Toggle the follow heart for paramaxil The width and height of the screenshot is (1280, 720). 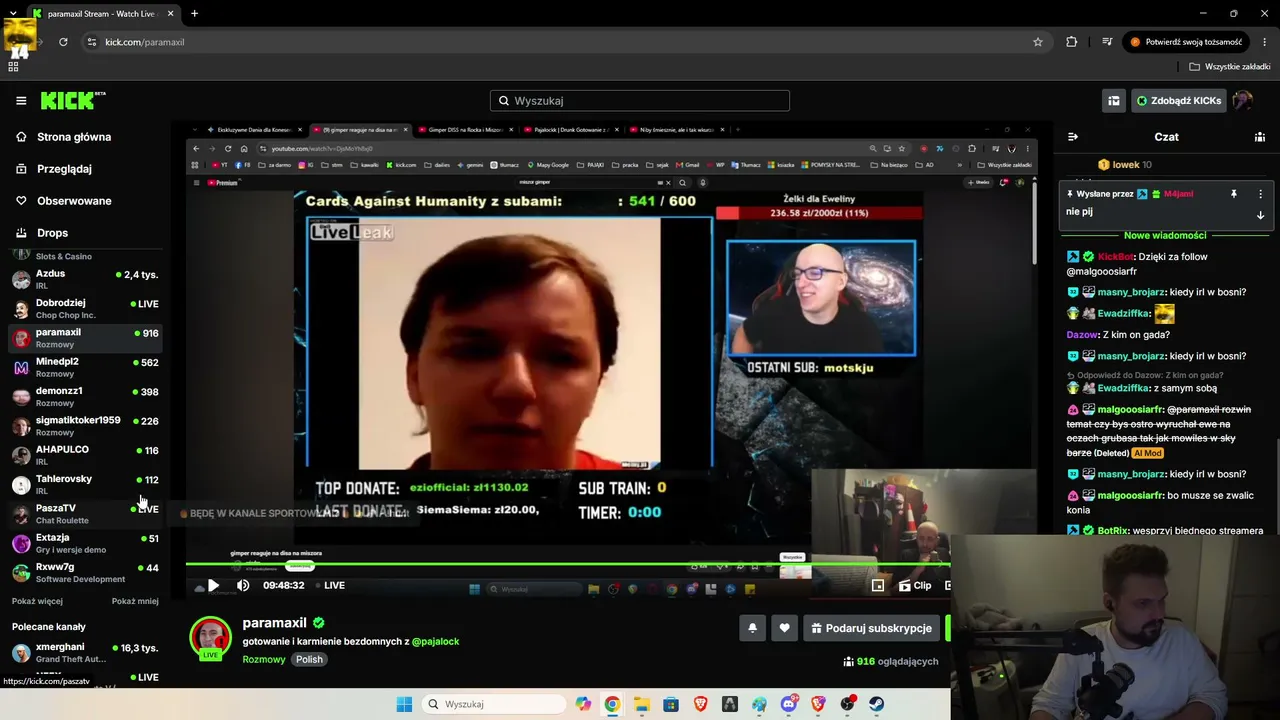(x=784, y=628)
